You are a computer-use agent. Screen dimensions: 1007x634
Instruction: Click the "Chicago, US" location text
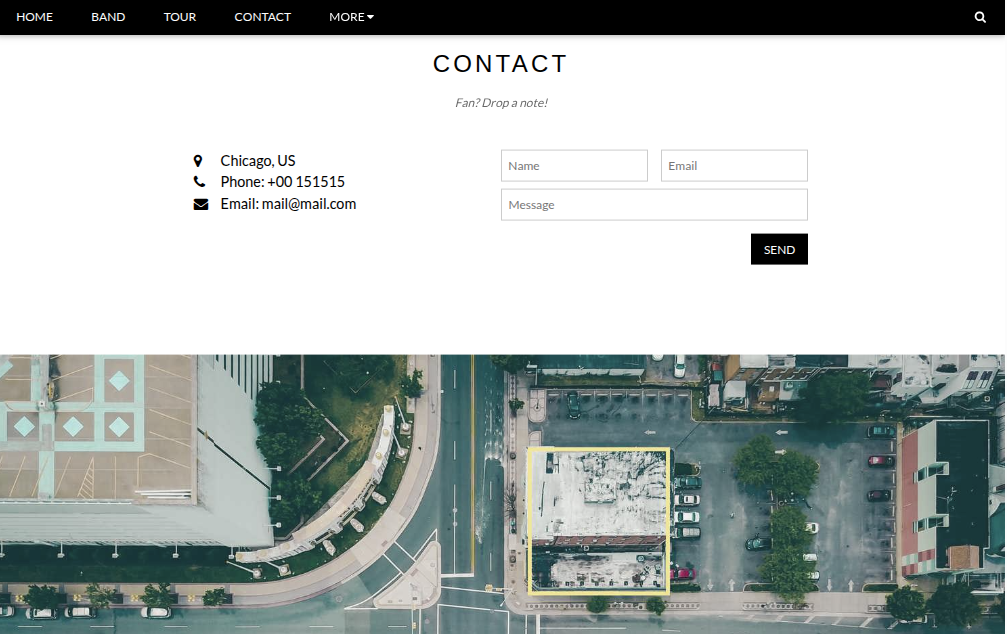258,161
